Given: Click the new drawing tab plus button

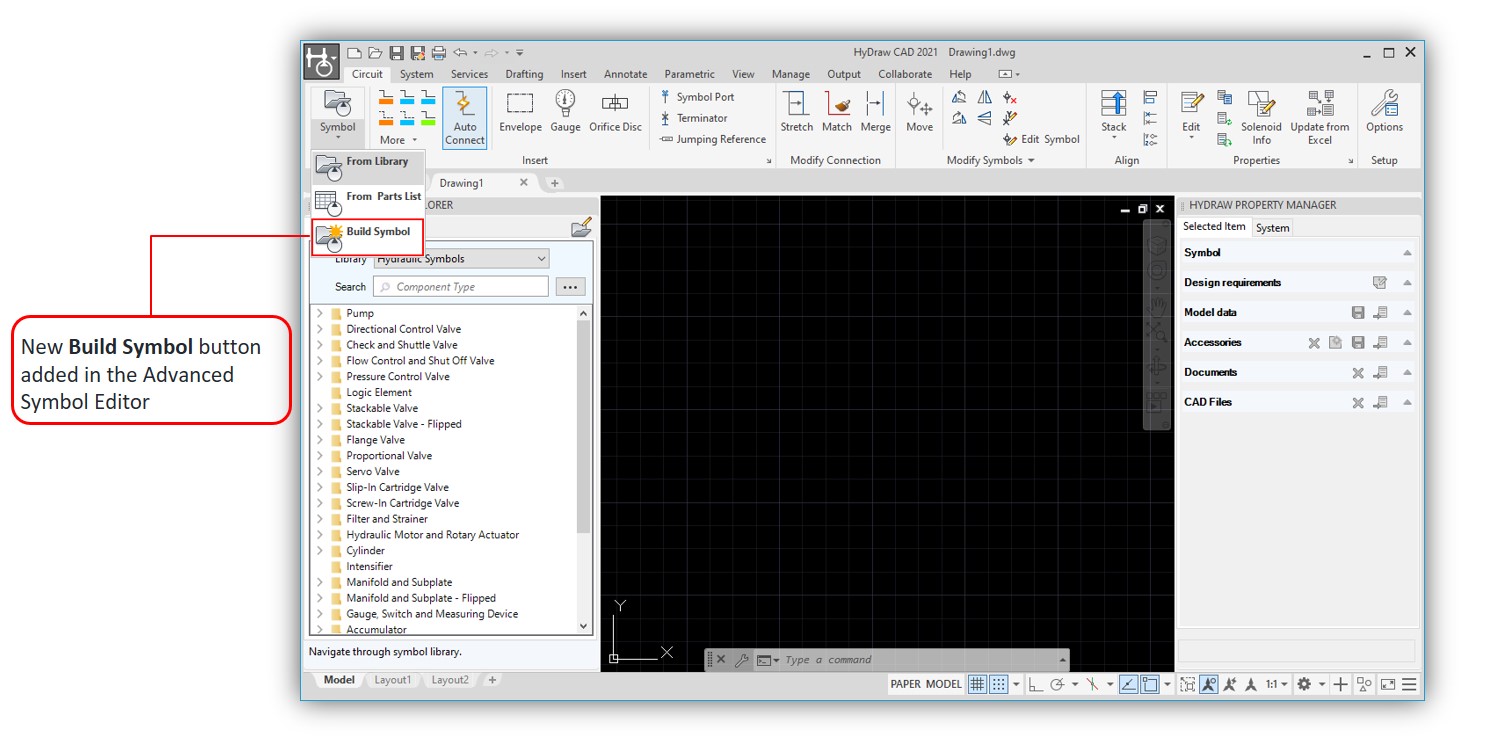Looking at the screenshot, I should [554, 183].
